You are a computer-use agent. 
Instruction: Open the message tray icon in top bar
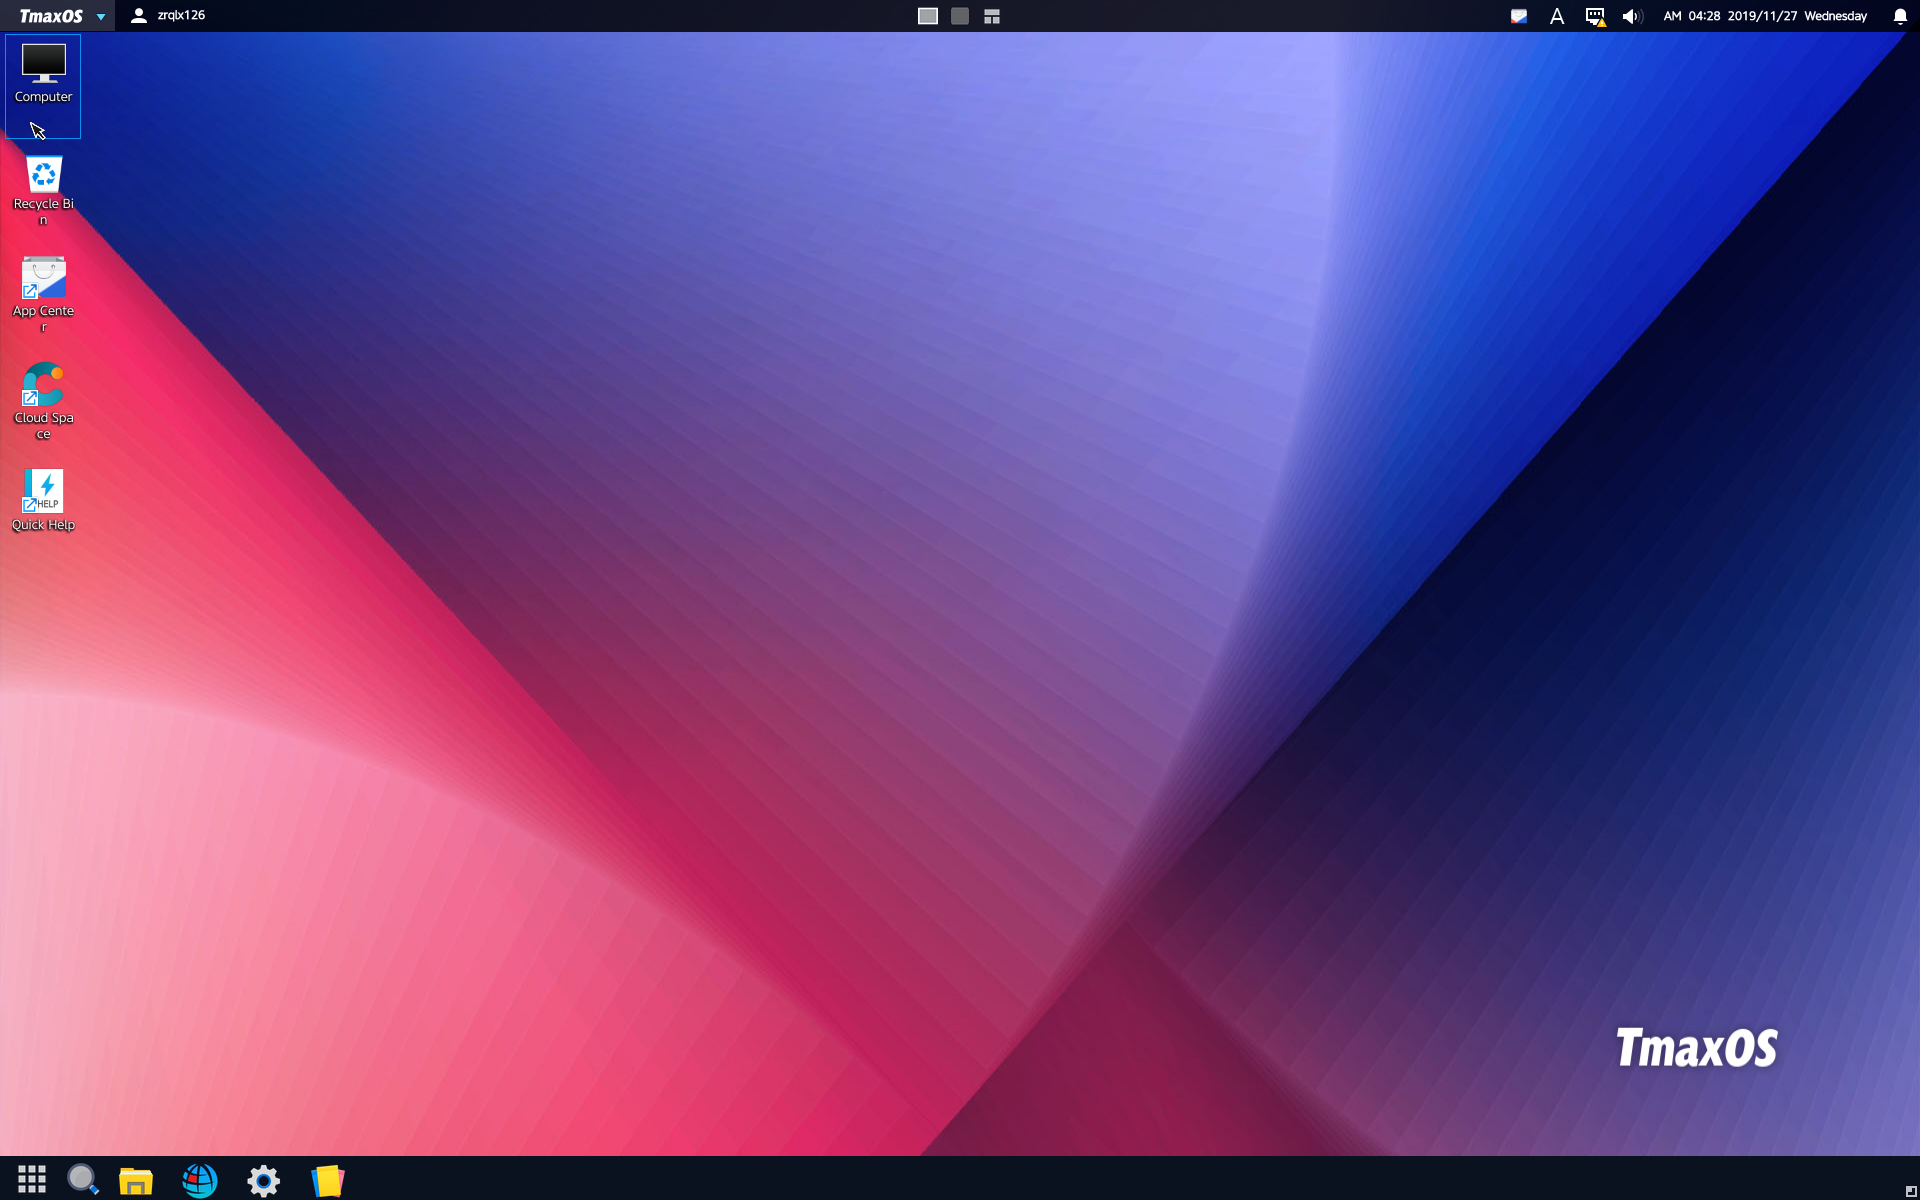[x=1519, y=16]
